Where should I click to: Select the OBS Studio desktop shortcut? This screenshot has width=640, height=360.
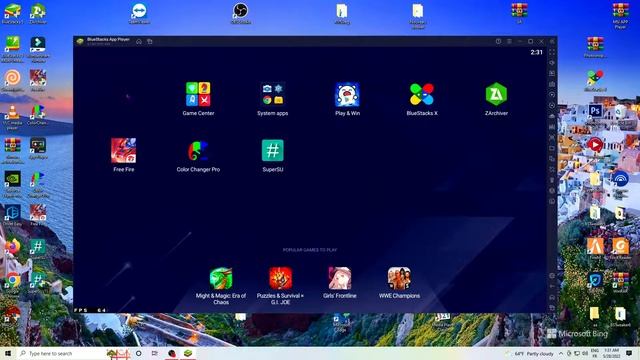point(240,13)
